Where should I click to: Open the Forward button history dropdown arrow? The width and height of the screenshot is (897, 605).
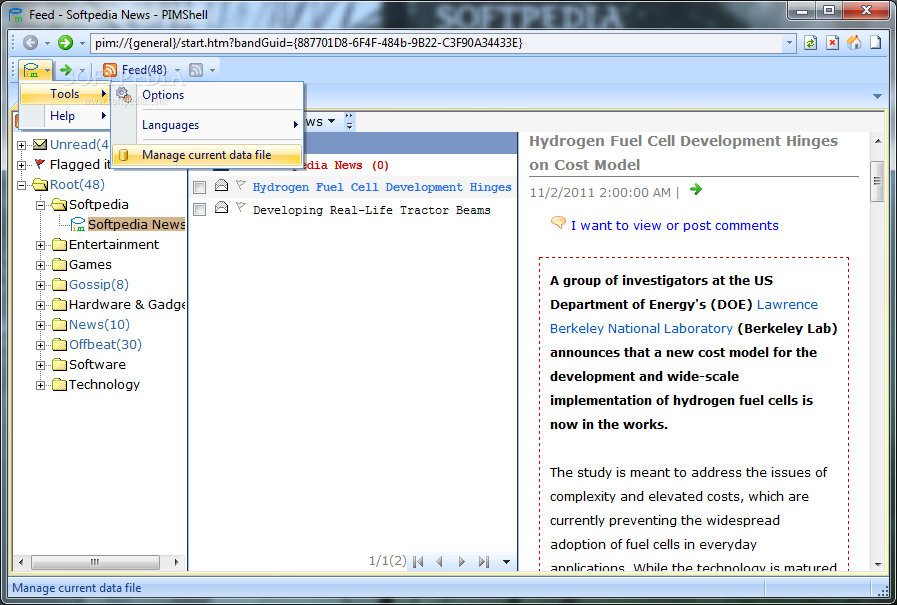point(82,43)
